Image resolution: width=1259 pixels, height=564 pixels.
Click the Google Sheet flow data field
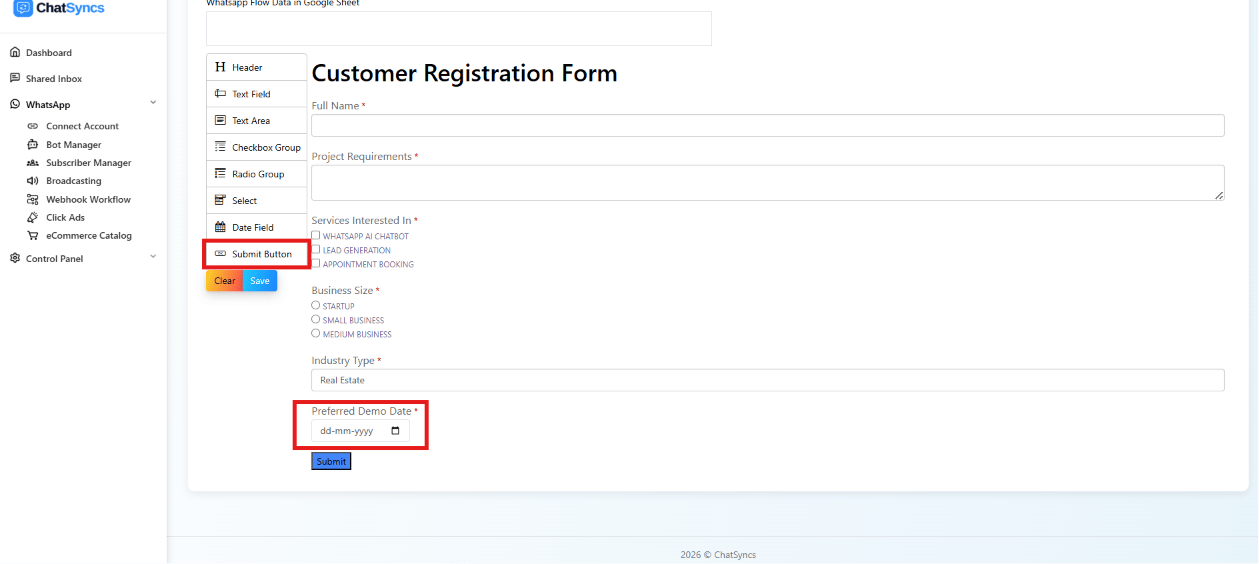pyautogui.click(x=459, y=28)
